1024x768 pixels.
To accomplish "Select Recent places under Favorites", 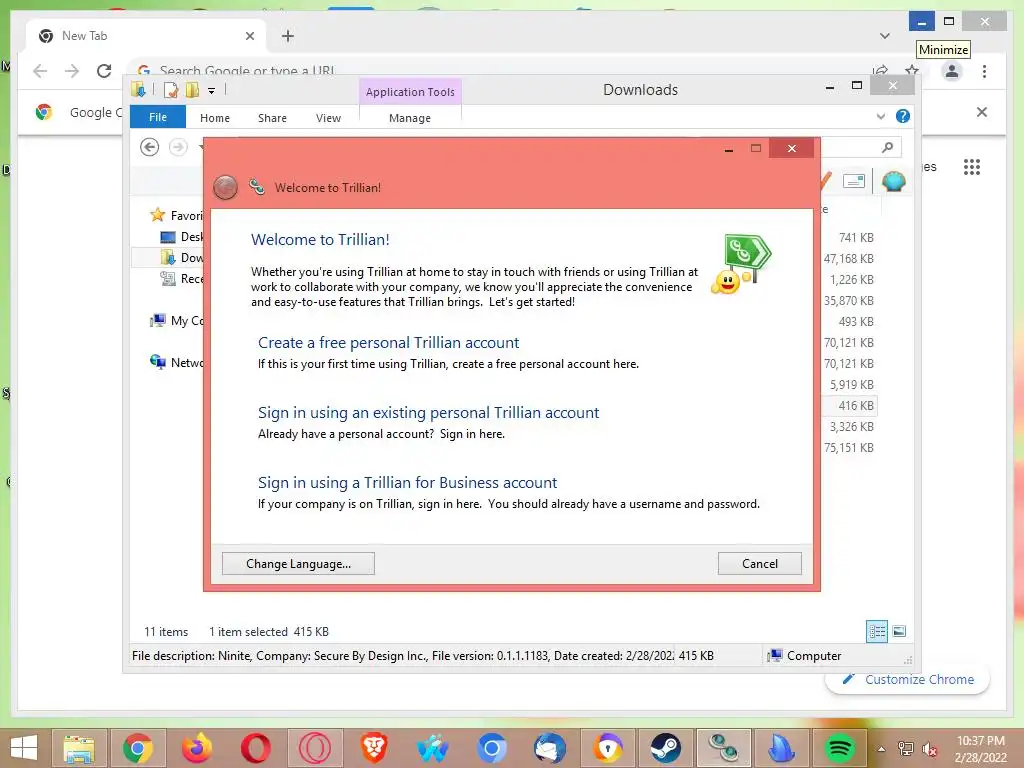I will (182, 279).
